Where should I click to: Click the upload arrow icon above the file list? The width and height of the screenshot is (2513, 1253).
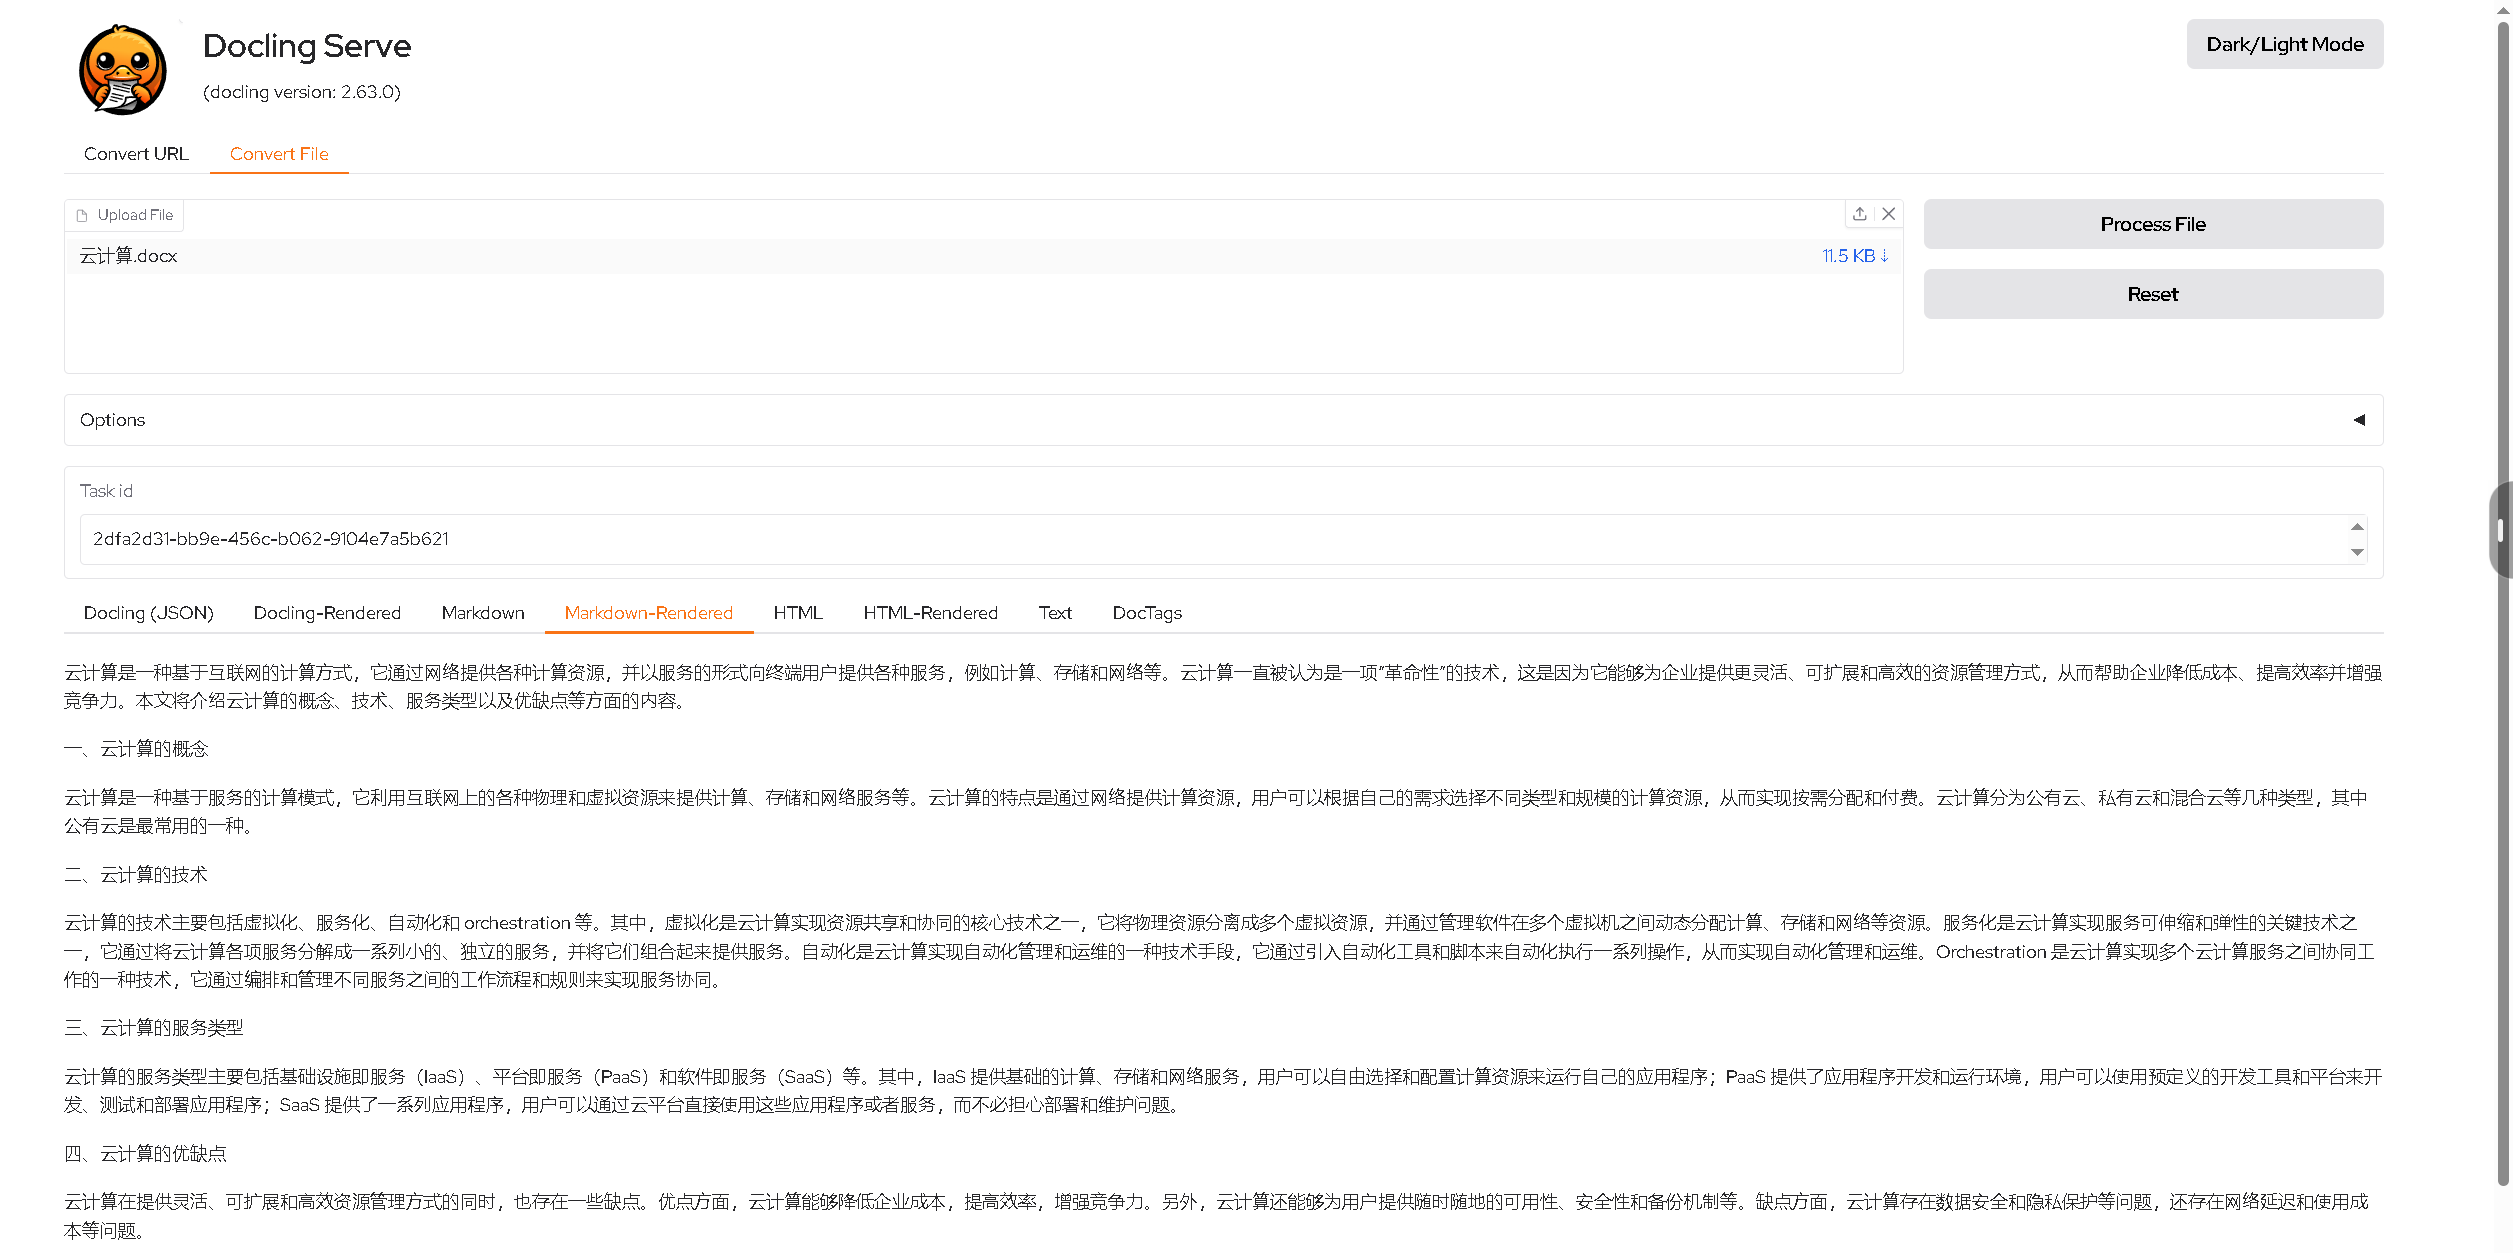1859,213
